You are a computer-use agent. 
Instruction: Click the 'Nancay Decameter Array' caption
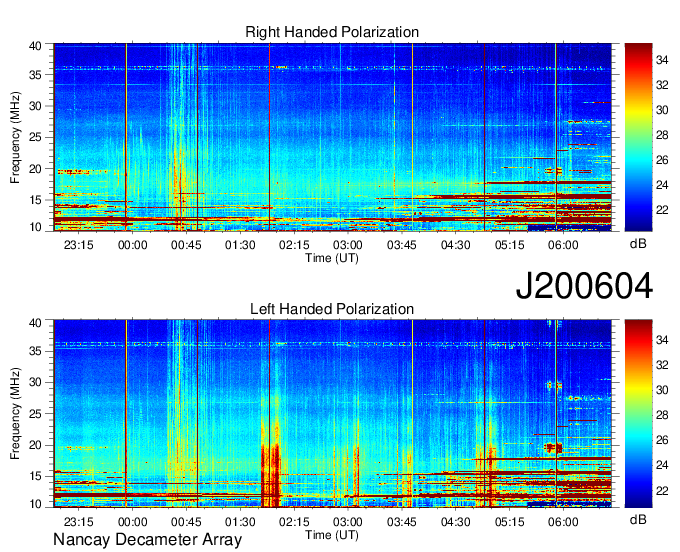tap(147, 539)
